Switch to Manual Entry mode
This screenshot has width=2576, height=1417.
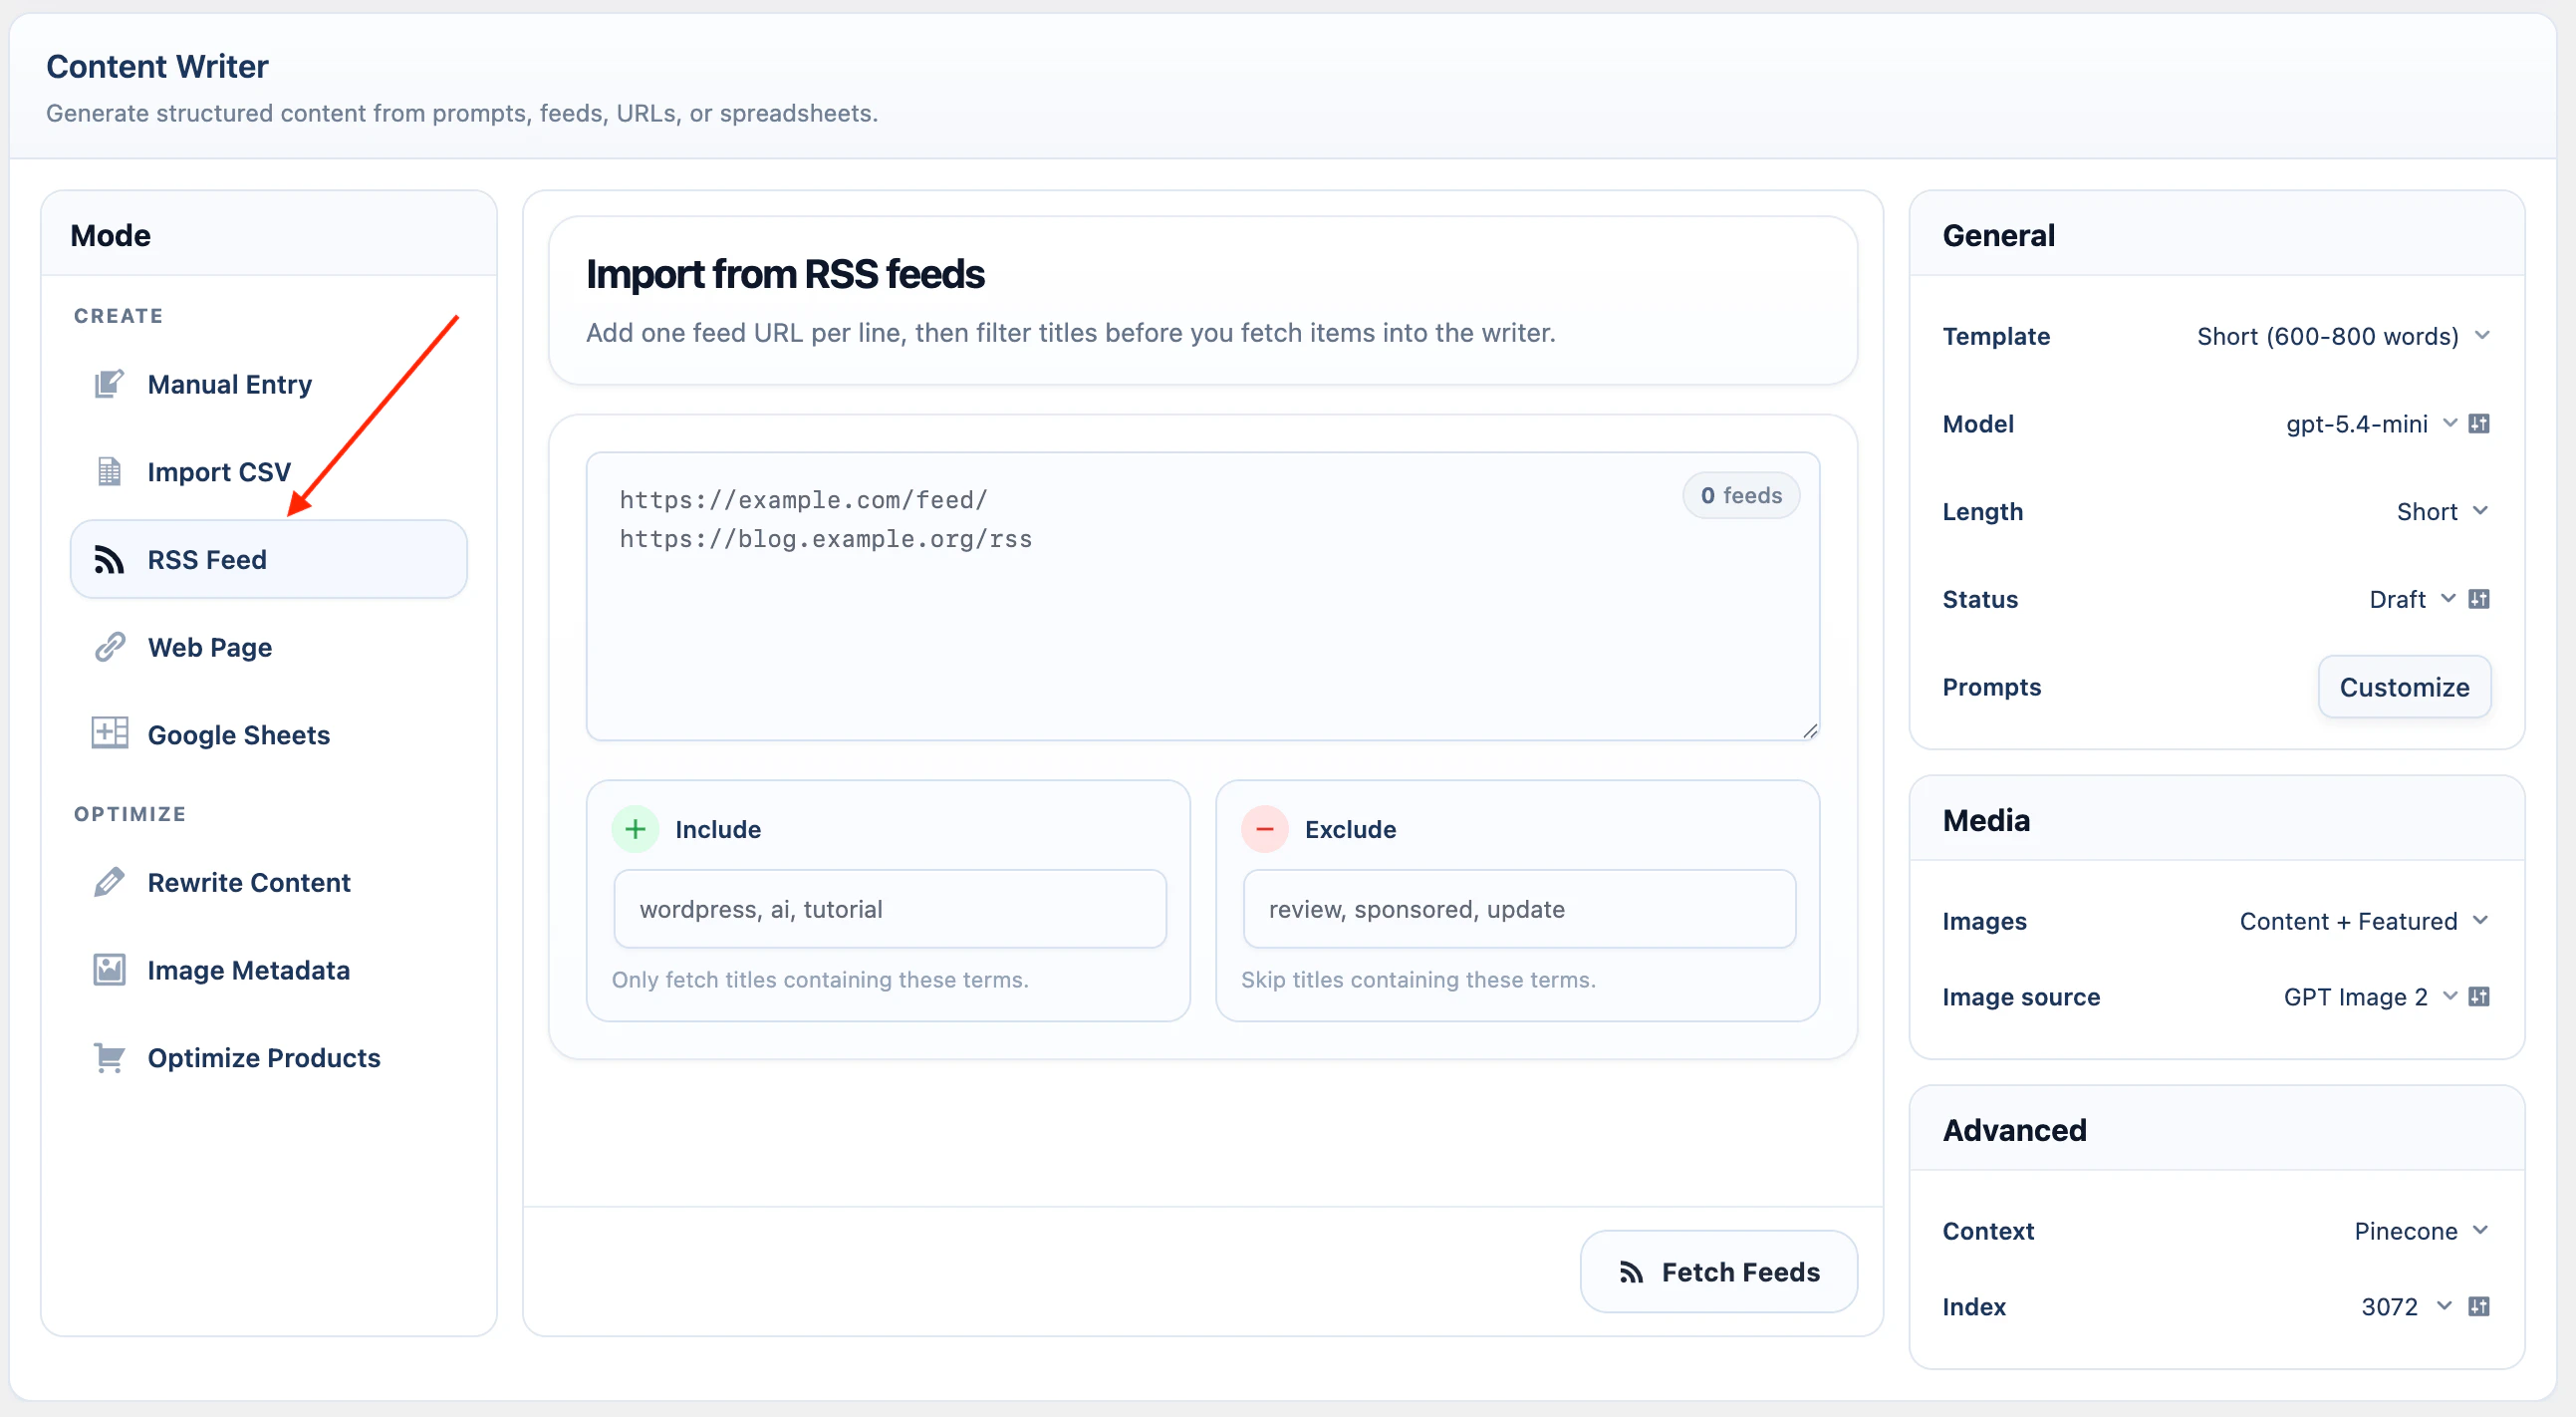(x=268, y=384)
